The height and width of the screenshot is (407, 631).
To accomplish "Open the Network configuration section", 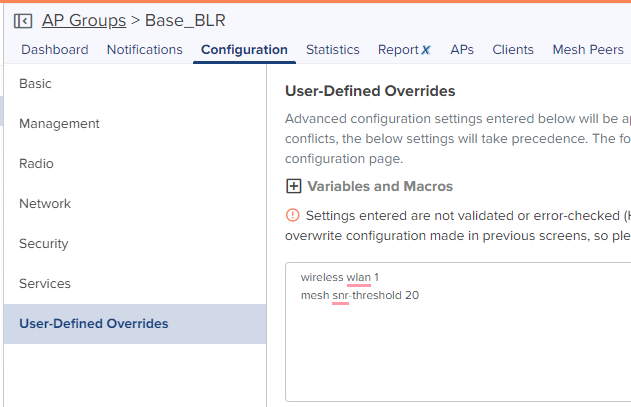I will (x=135, y=204).
